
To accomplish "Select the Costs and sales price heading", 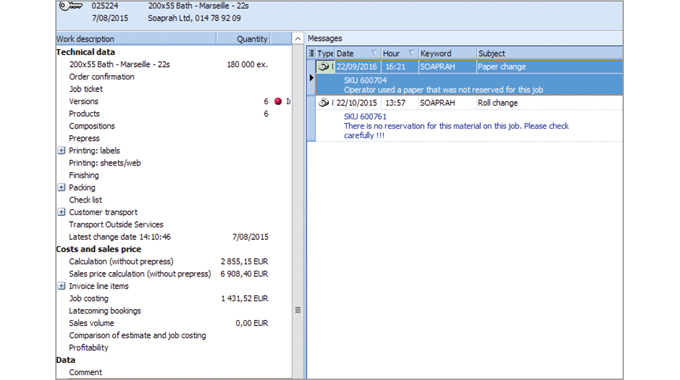I will tap(98, 249).
